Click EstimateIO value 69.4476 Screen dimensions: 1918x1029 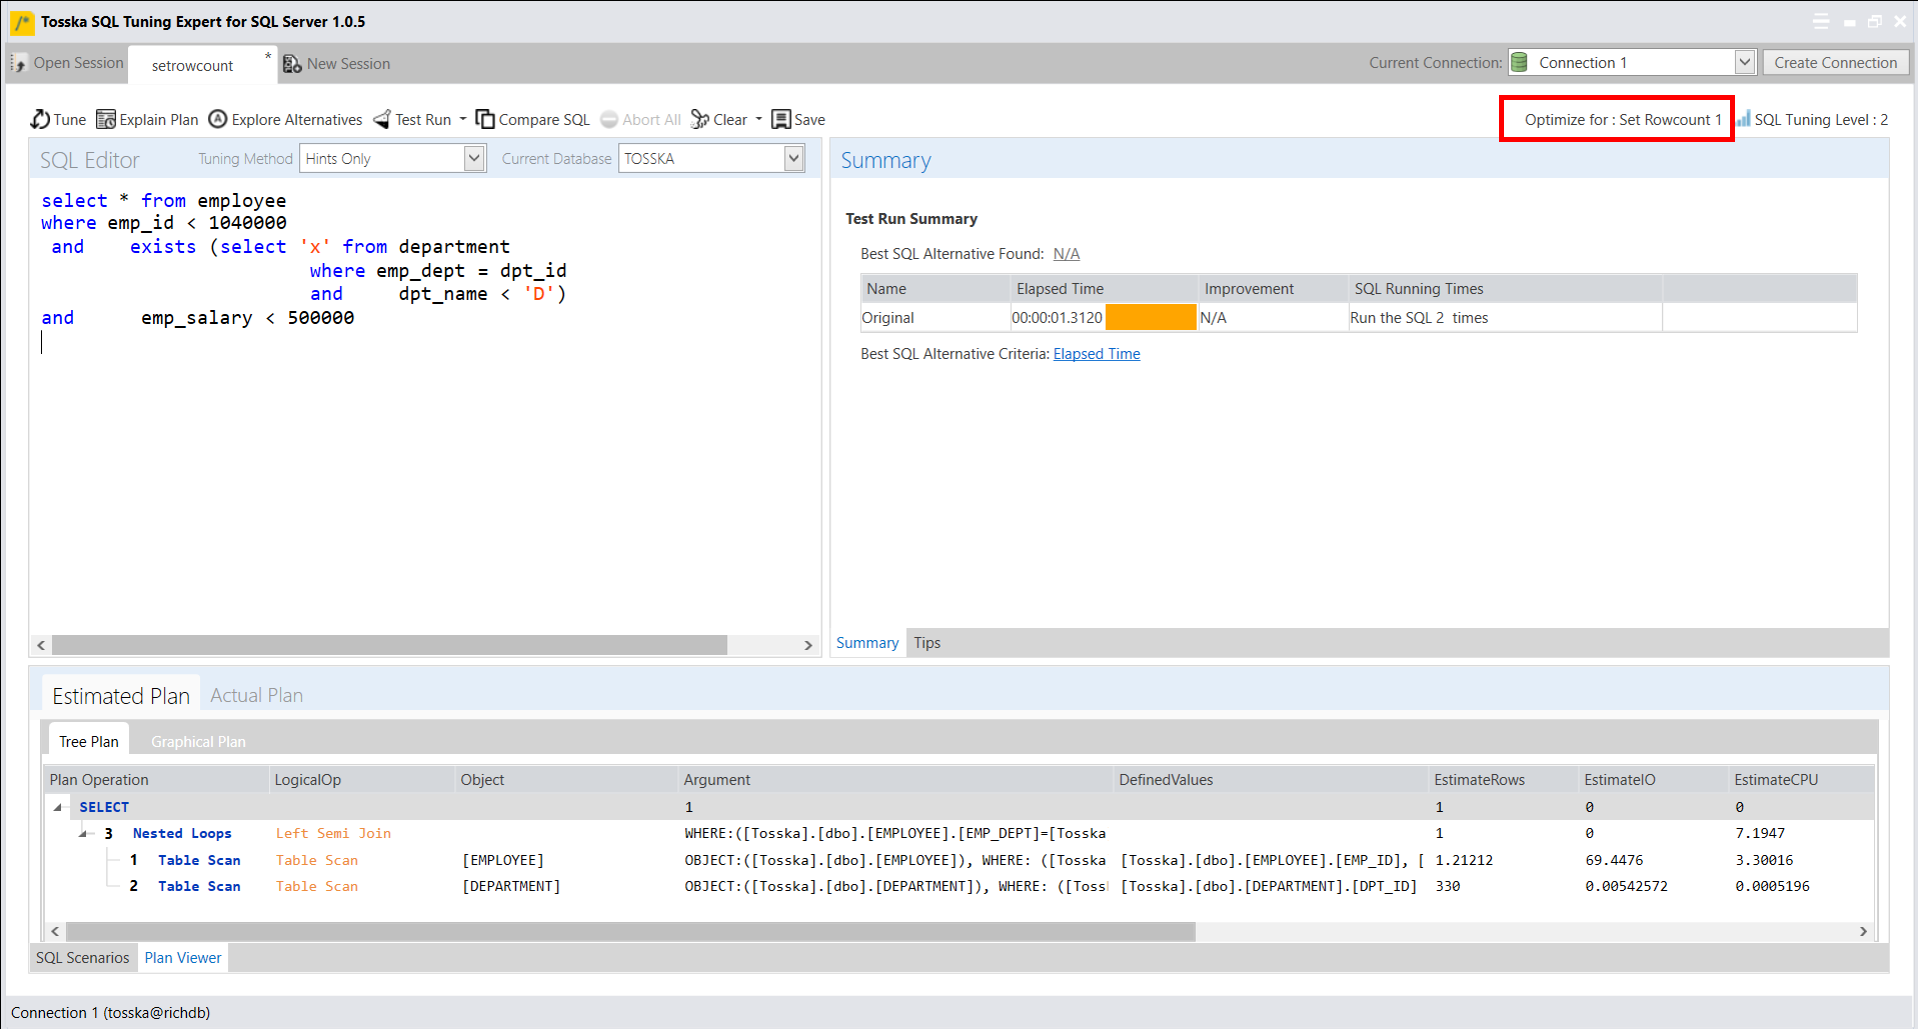(x=1614, y=860)
